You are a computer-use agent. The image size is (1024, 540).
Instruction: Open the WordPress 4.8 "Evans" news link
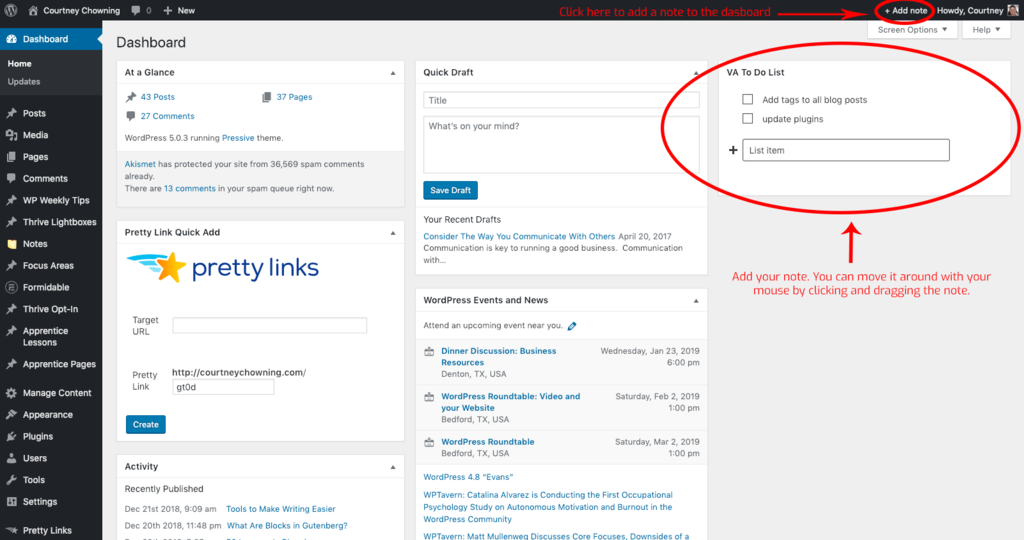tap(468, 477)
